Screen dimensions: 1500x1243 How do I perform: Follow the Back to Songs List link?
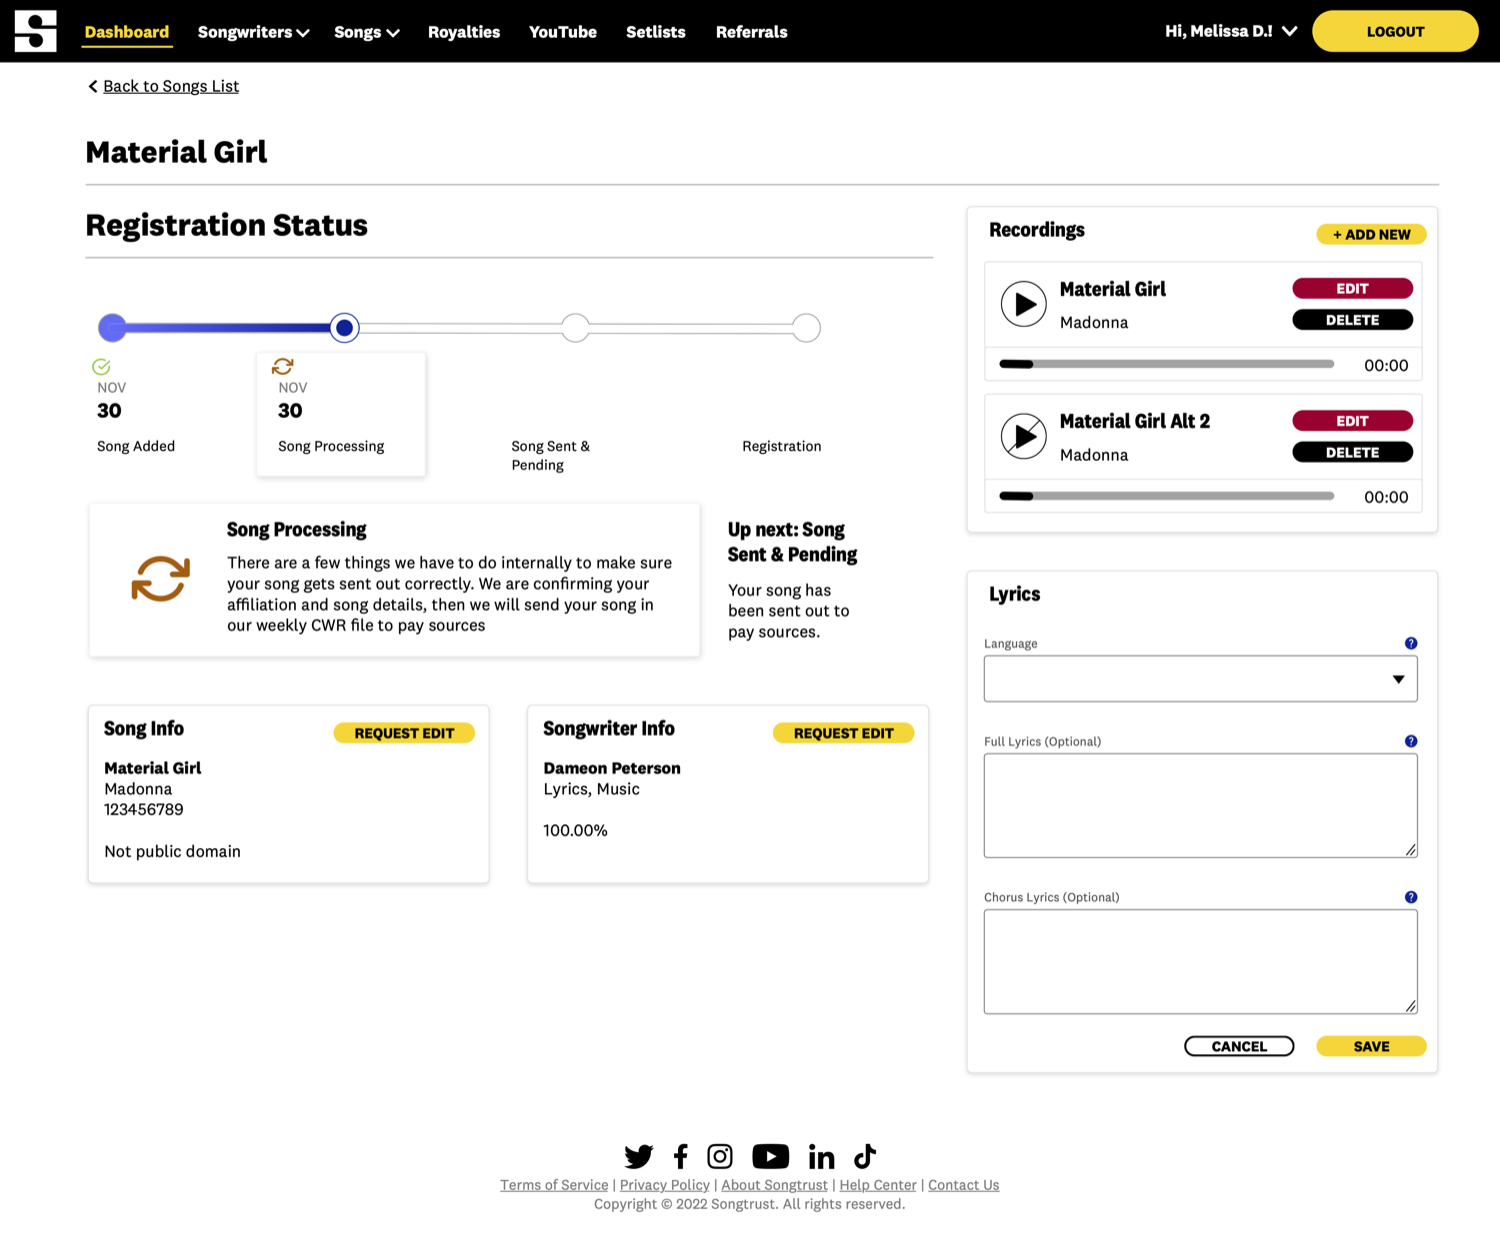coord(171,86)
